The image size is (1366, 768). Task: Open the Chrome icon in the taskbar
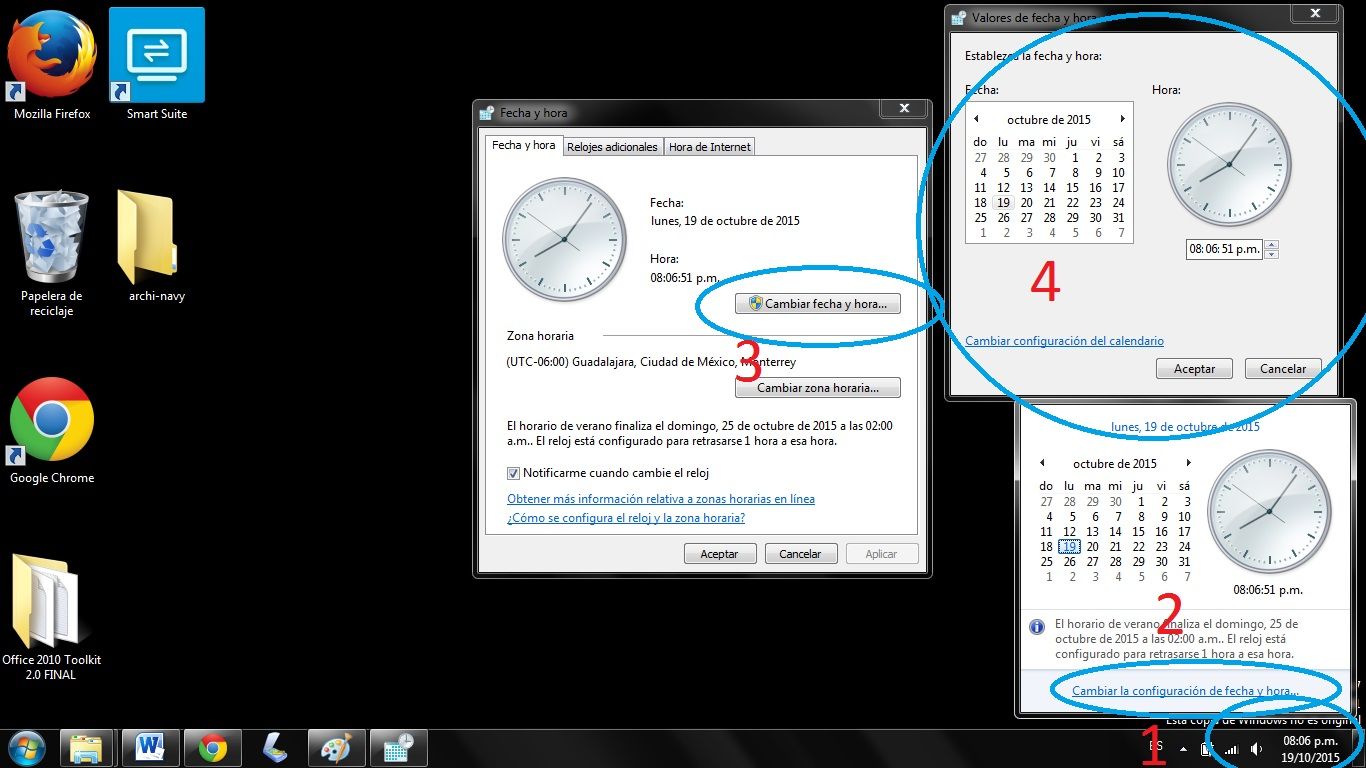[x=212, y=747]
